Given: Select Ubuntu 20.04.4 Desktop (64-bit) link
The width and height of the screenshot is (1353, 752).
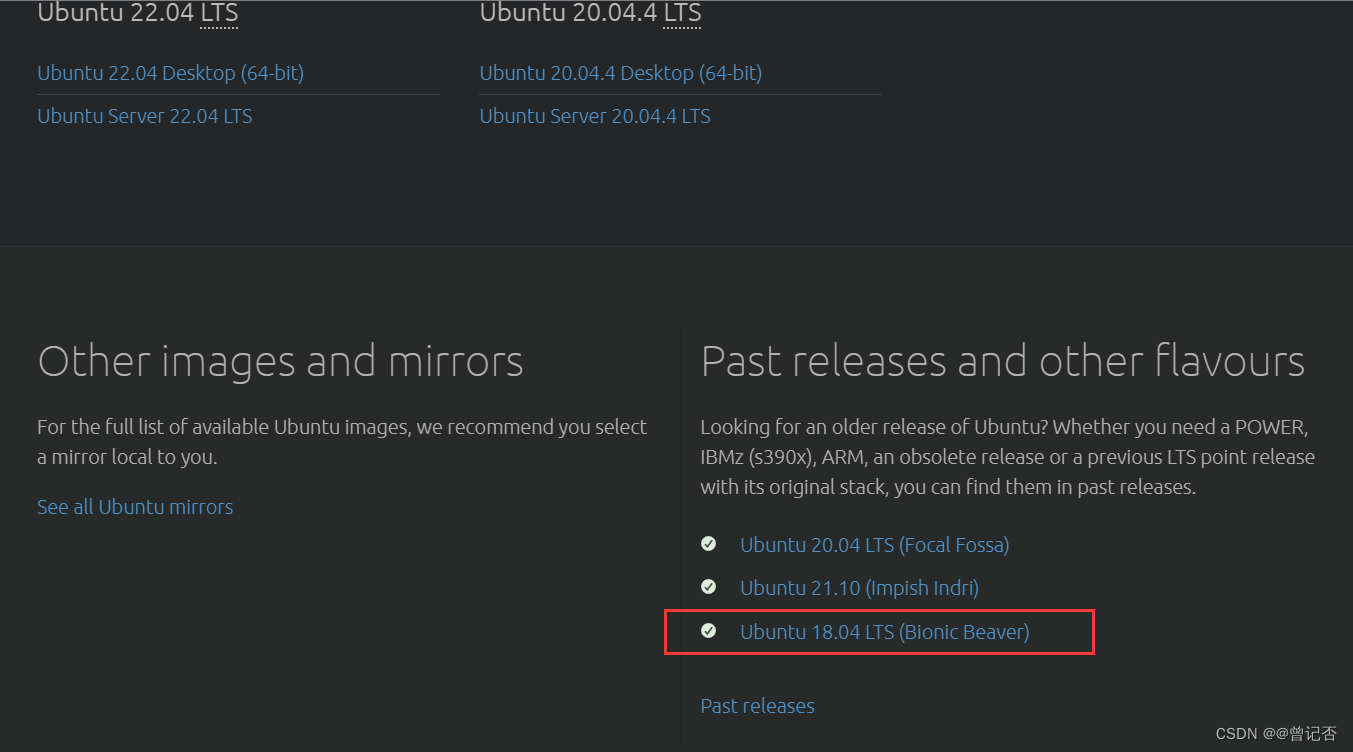Looking at the screenshot, I should (620, 73).
